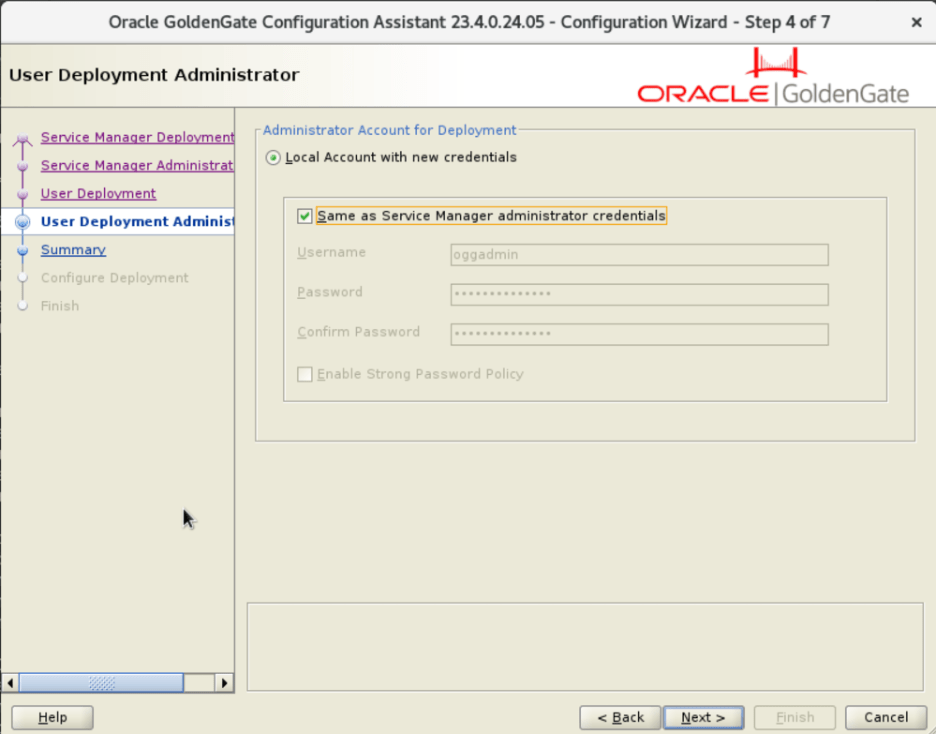Click the right scroll arrow in the sidebar
Viewport: 936px width, 734px height.
pyautogui.click(x=224, y=683)
